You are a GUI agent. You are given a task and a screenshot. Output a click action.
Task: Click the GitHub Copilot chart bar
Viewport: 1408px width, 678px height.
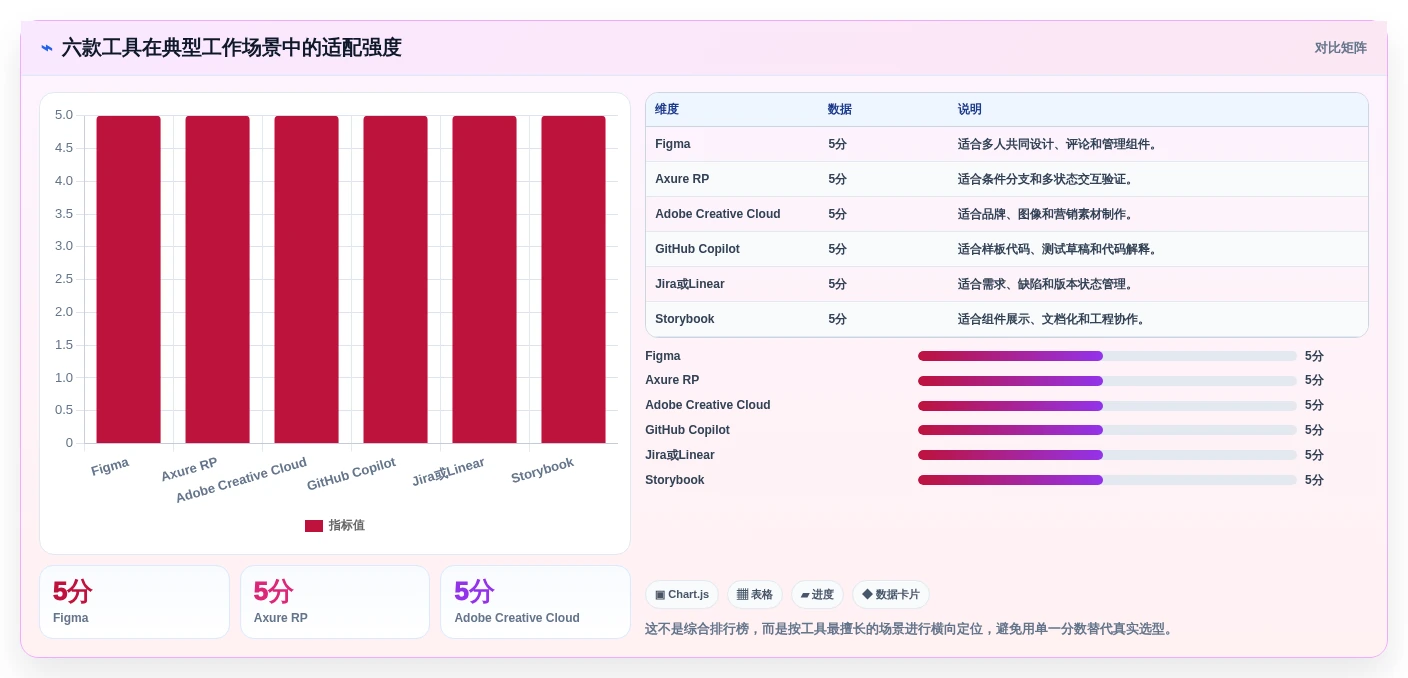point(395,279)
